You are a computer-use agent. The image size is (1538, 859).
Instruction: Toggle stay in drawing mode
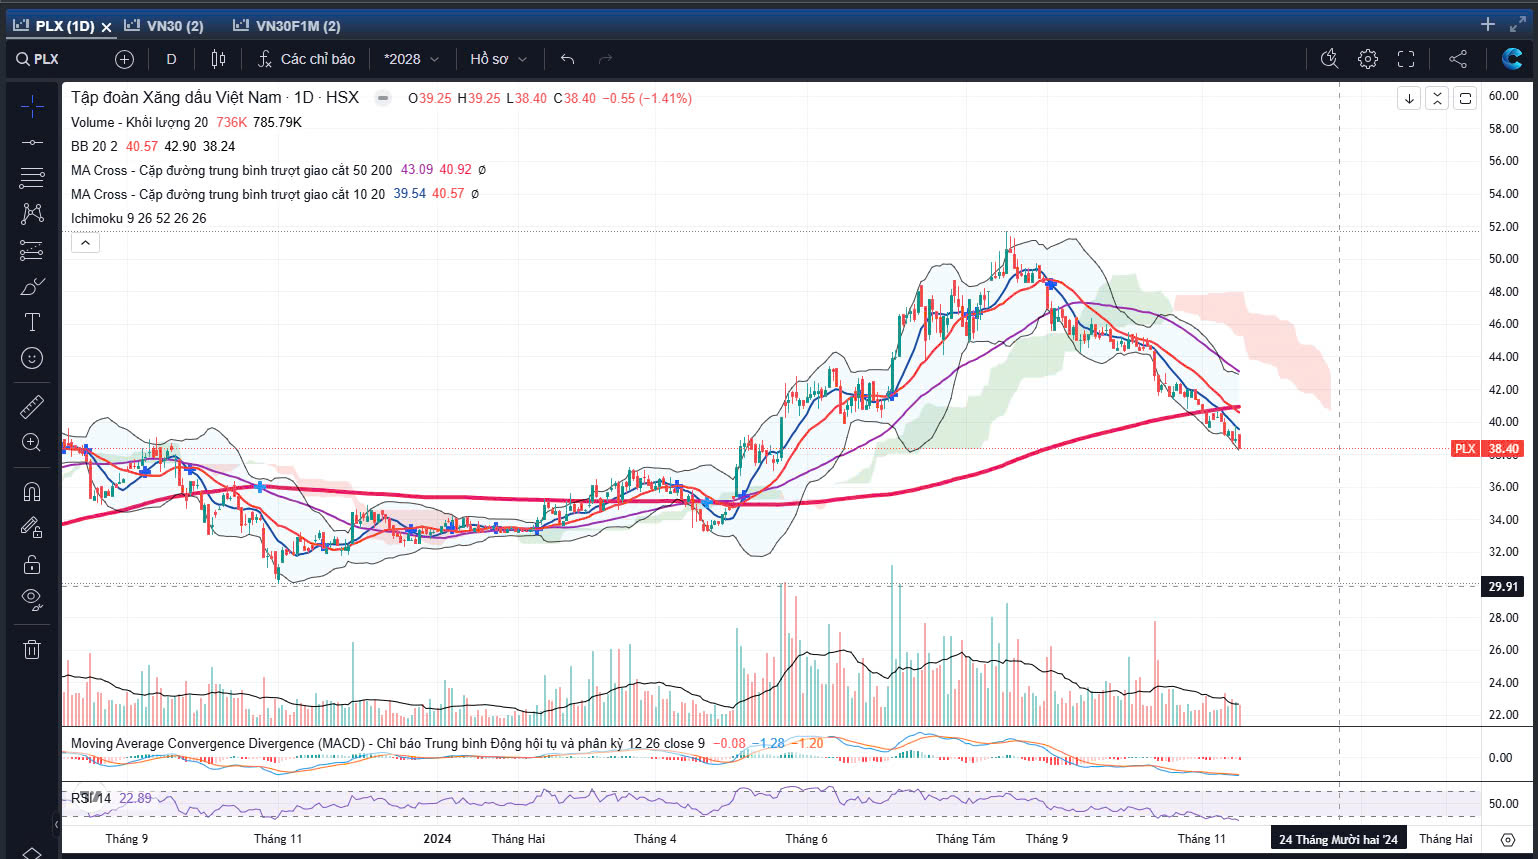pyautogui.click(x=32, y=527)
